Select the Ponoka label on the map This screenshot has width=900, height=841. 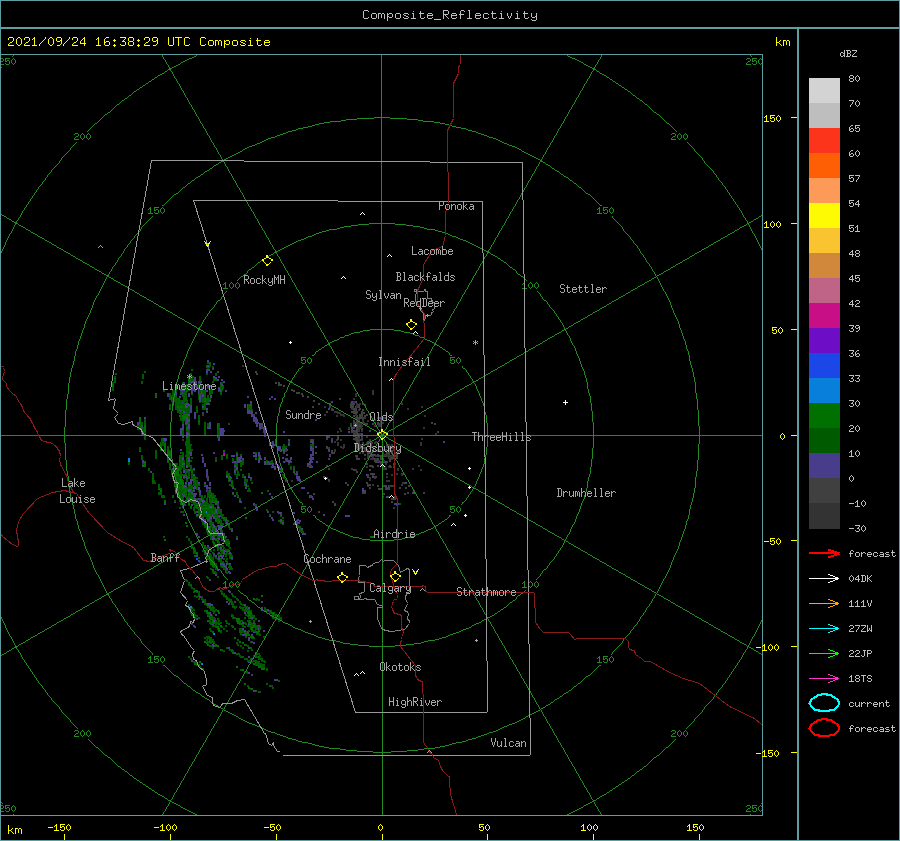456,206
